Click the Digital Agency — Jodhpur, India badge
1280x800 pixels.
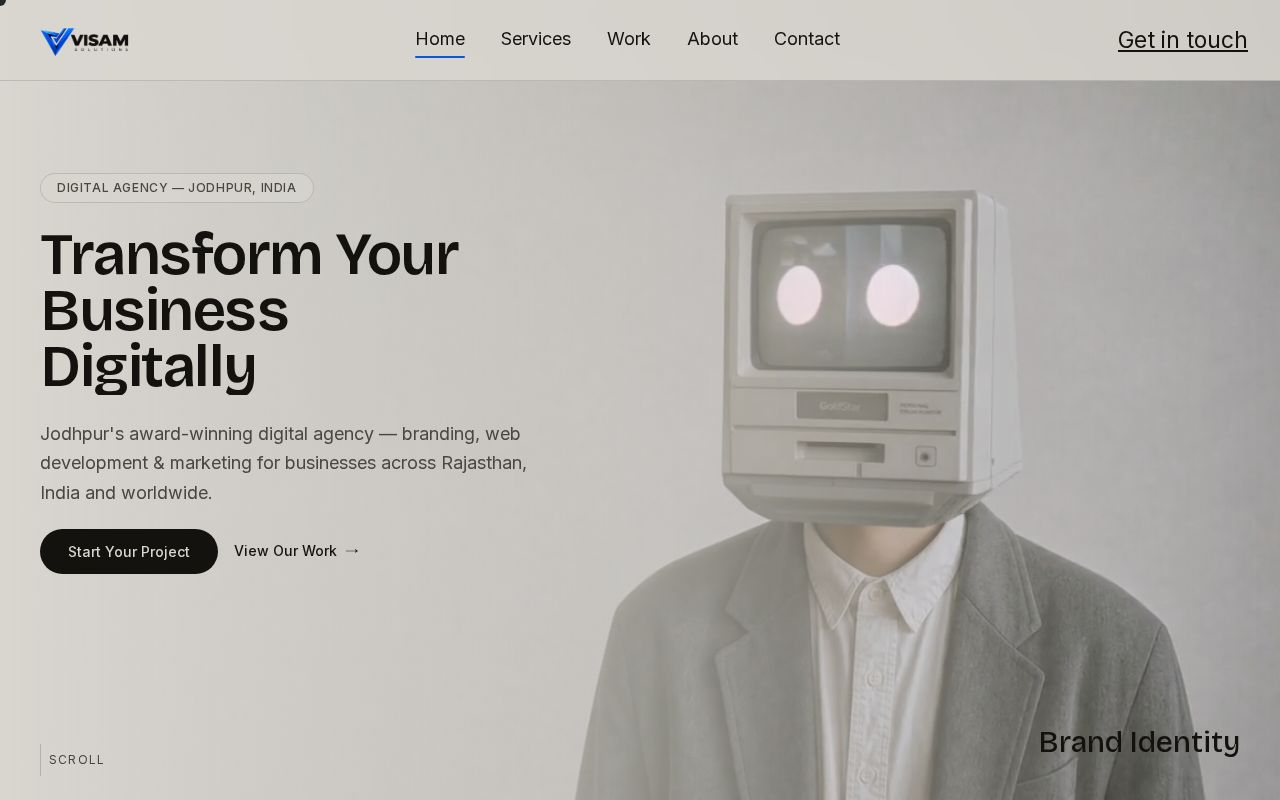click(177, 188)
